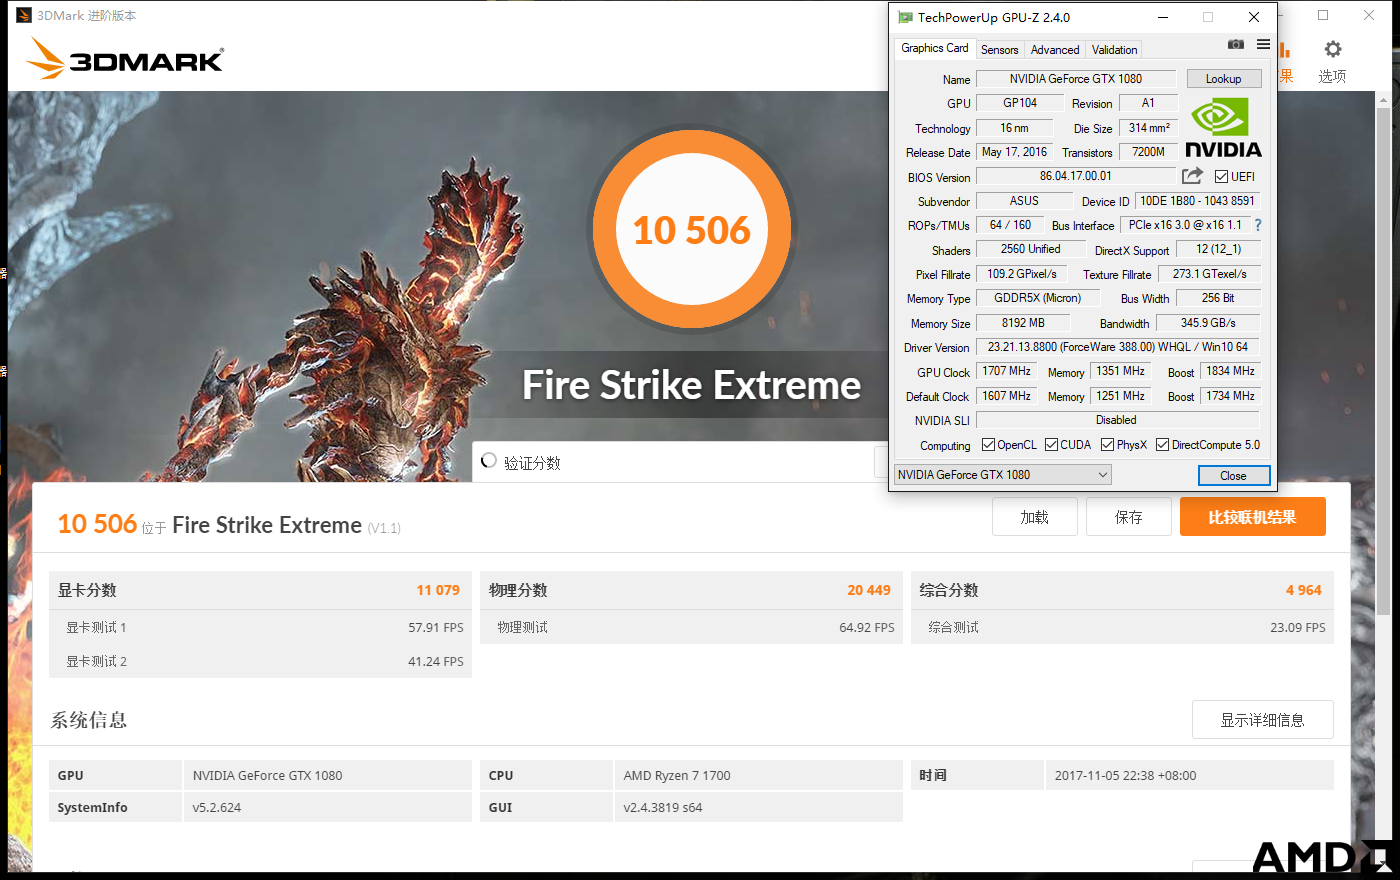Click the 综合分数 4 964 header
This screenshot has width=1400, height=880.
click(1122, 590)
